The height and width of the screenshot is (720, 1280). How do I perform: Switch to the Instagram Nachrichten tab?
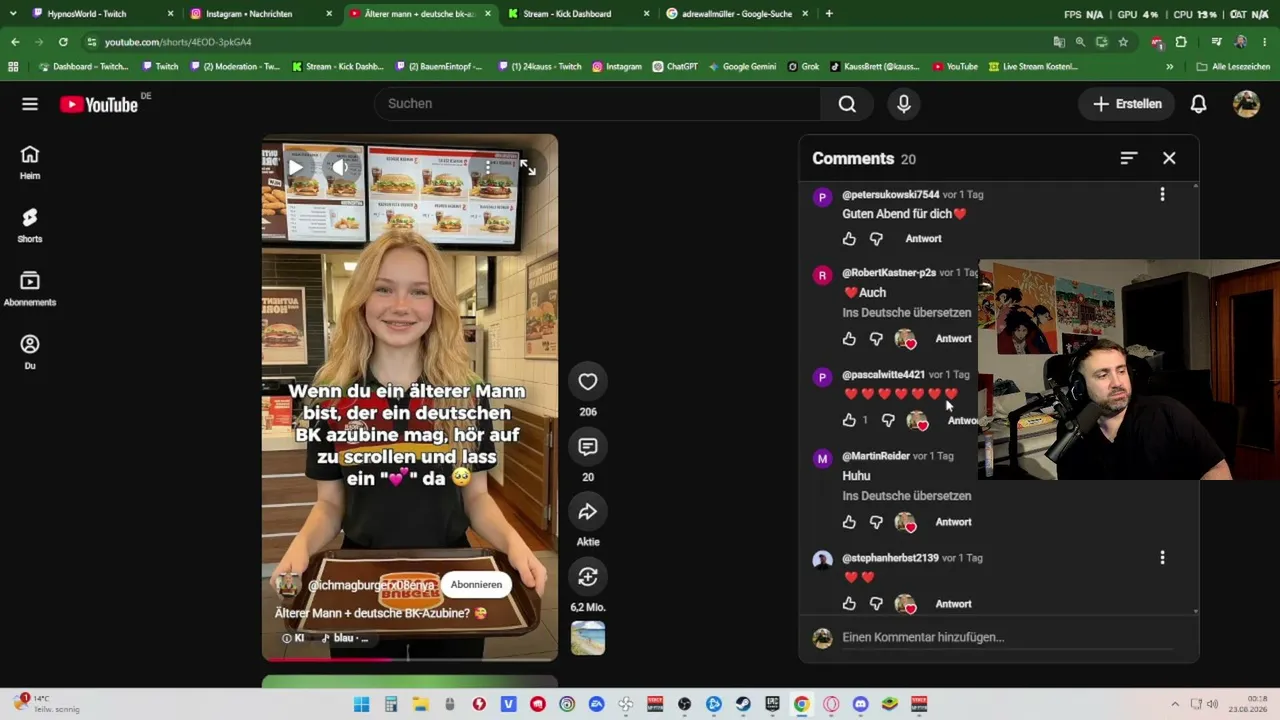click(x=257, y=14)
